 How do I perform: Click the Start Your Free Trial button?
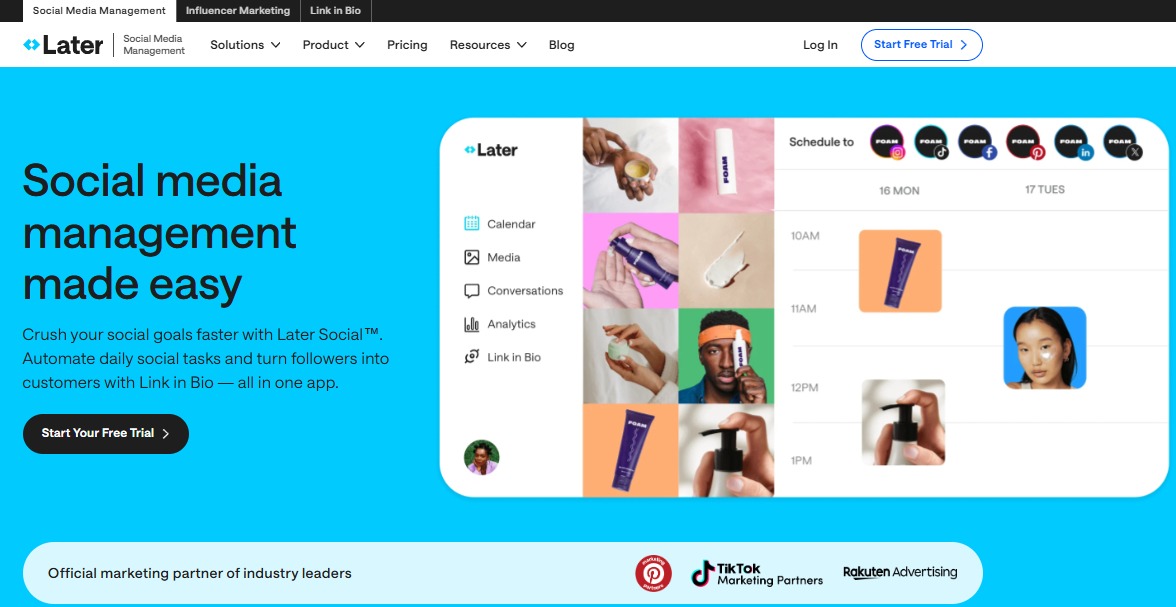[105, 434]
